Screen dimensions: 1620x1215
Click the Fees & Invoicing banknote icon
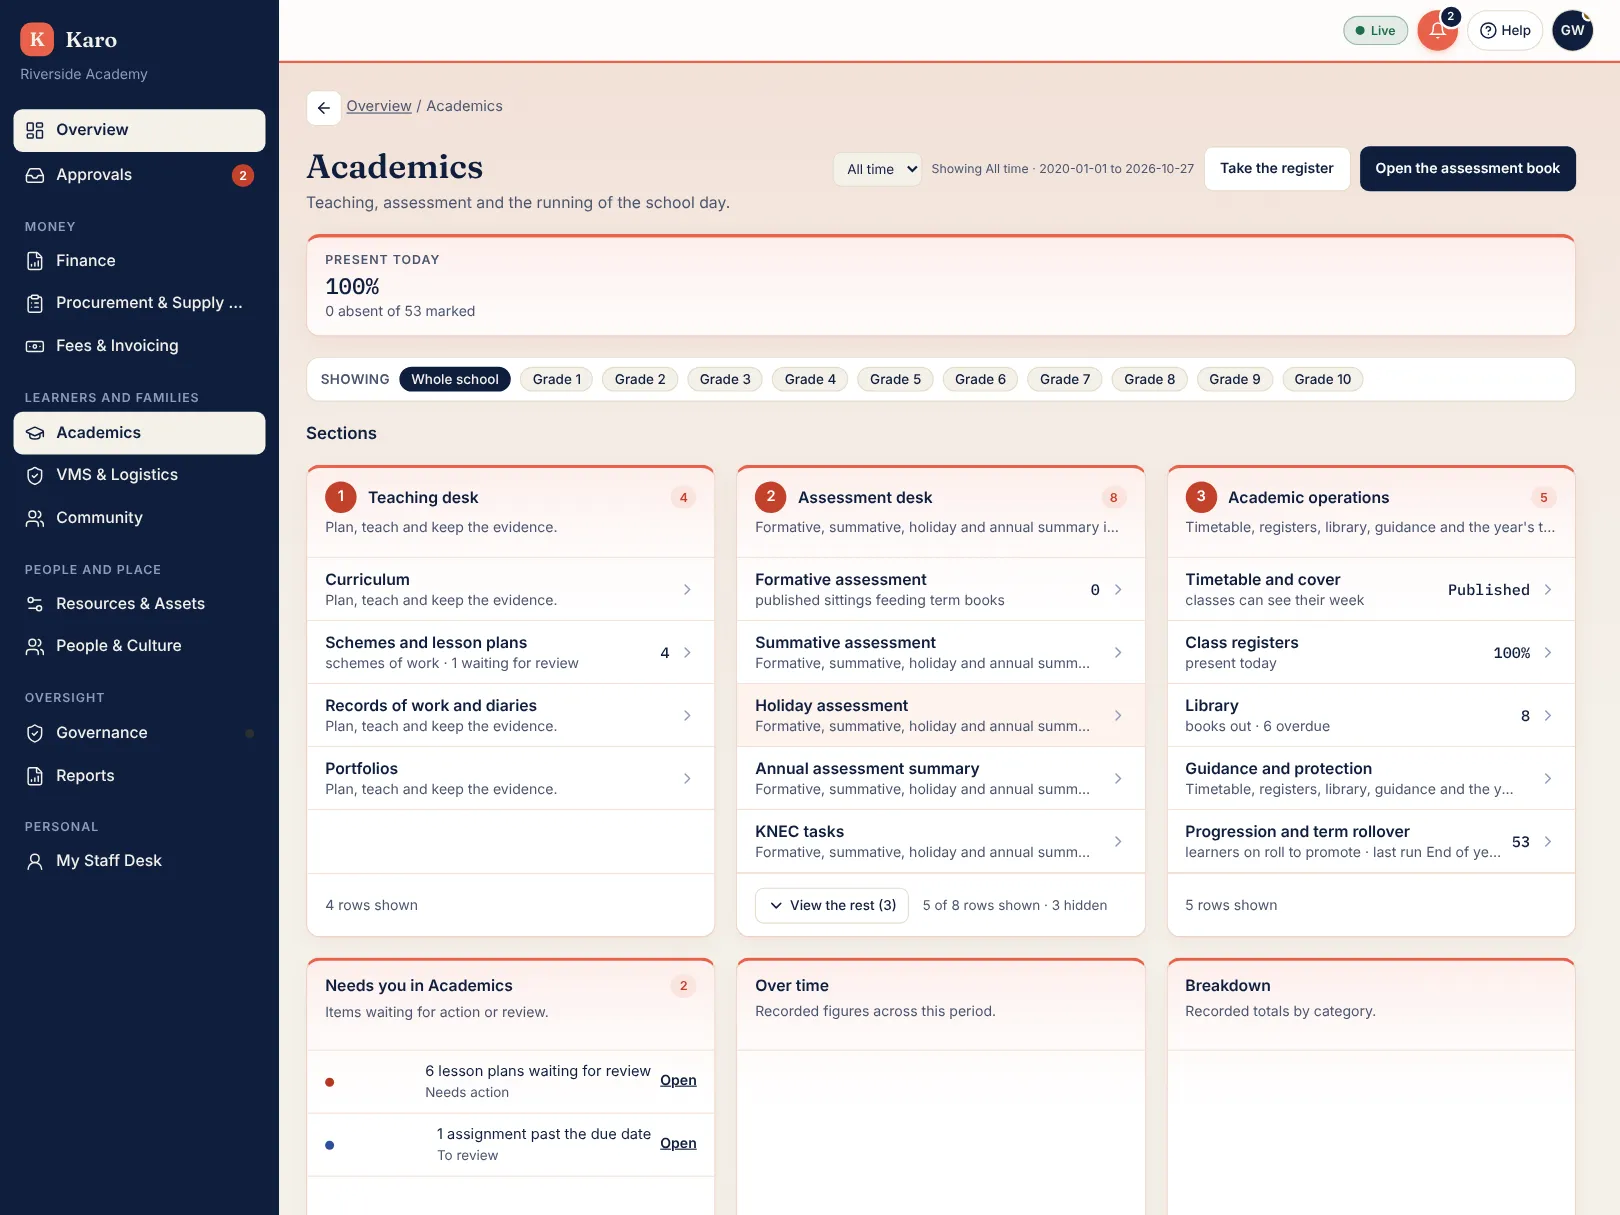click(x=35, y=346)
